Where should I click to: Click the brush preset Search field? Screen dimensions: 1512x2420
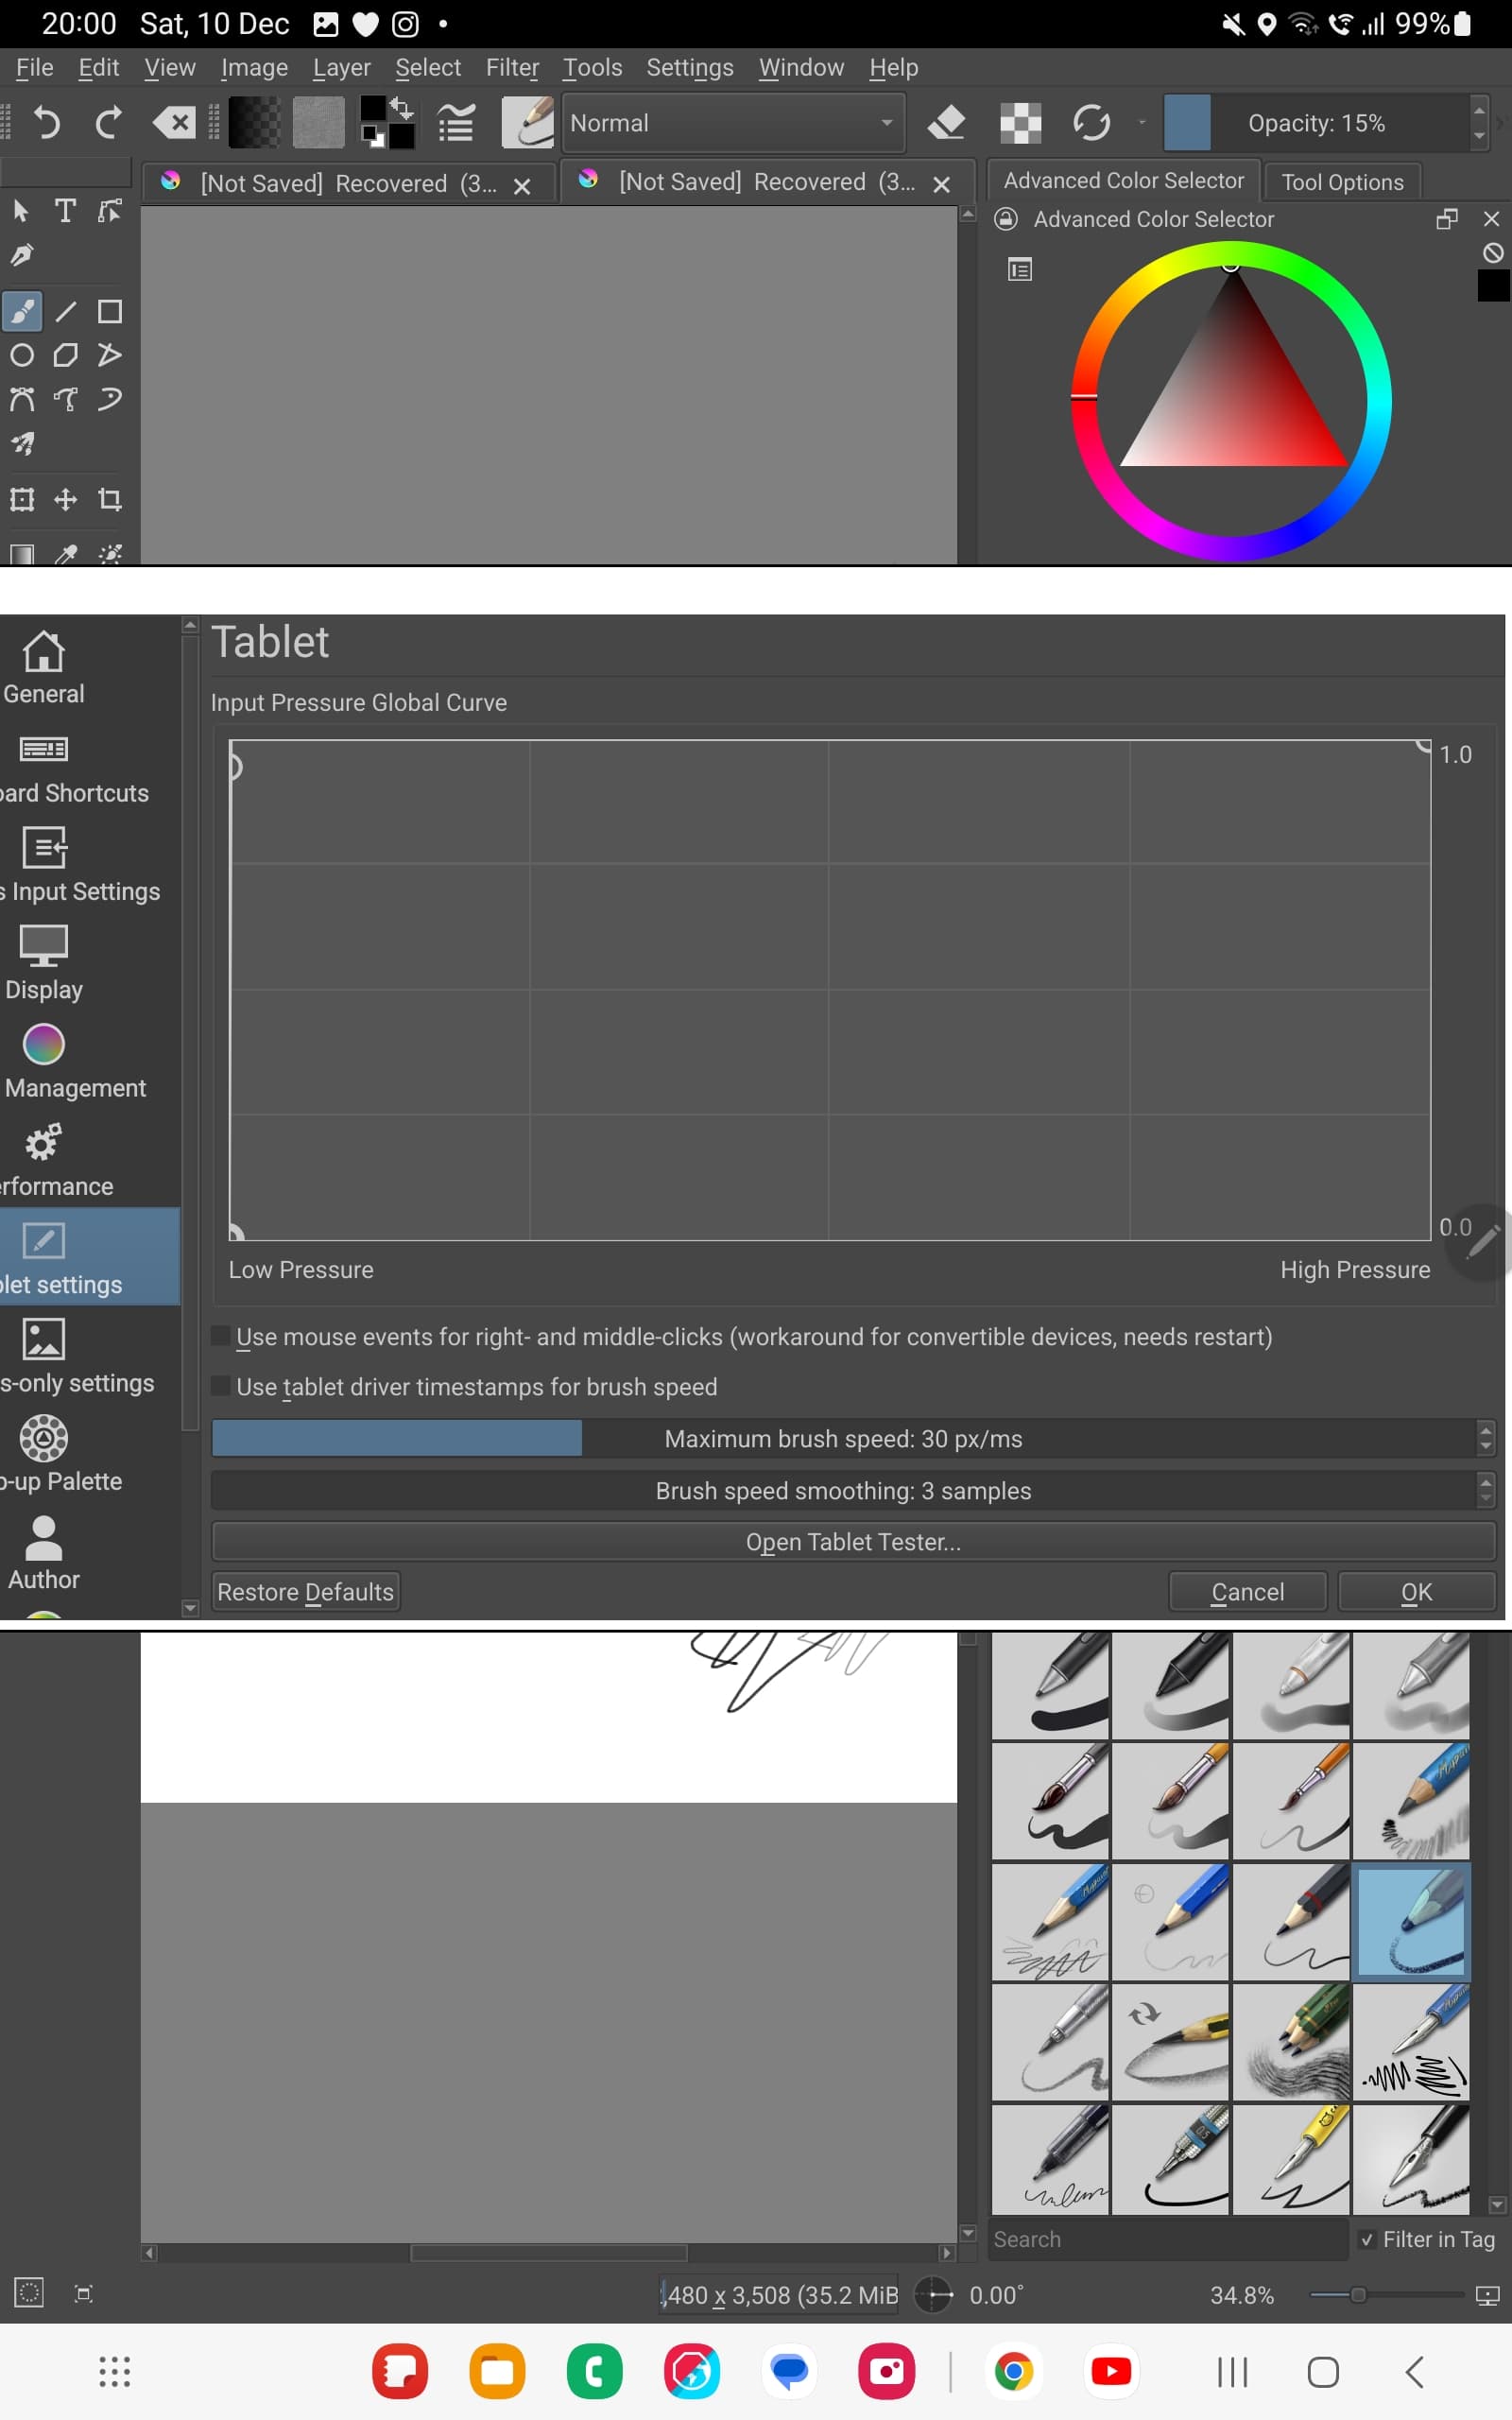[x=1168, y=2240]
